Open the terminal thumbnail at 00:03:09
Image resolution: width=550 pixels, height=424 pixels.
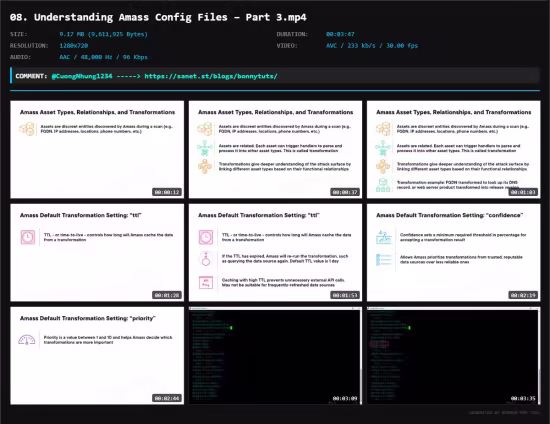[x=275, y=356]
